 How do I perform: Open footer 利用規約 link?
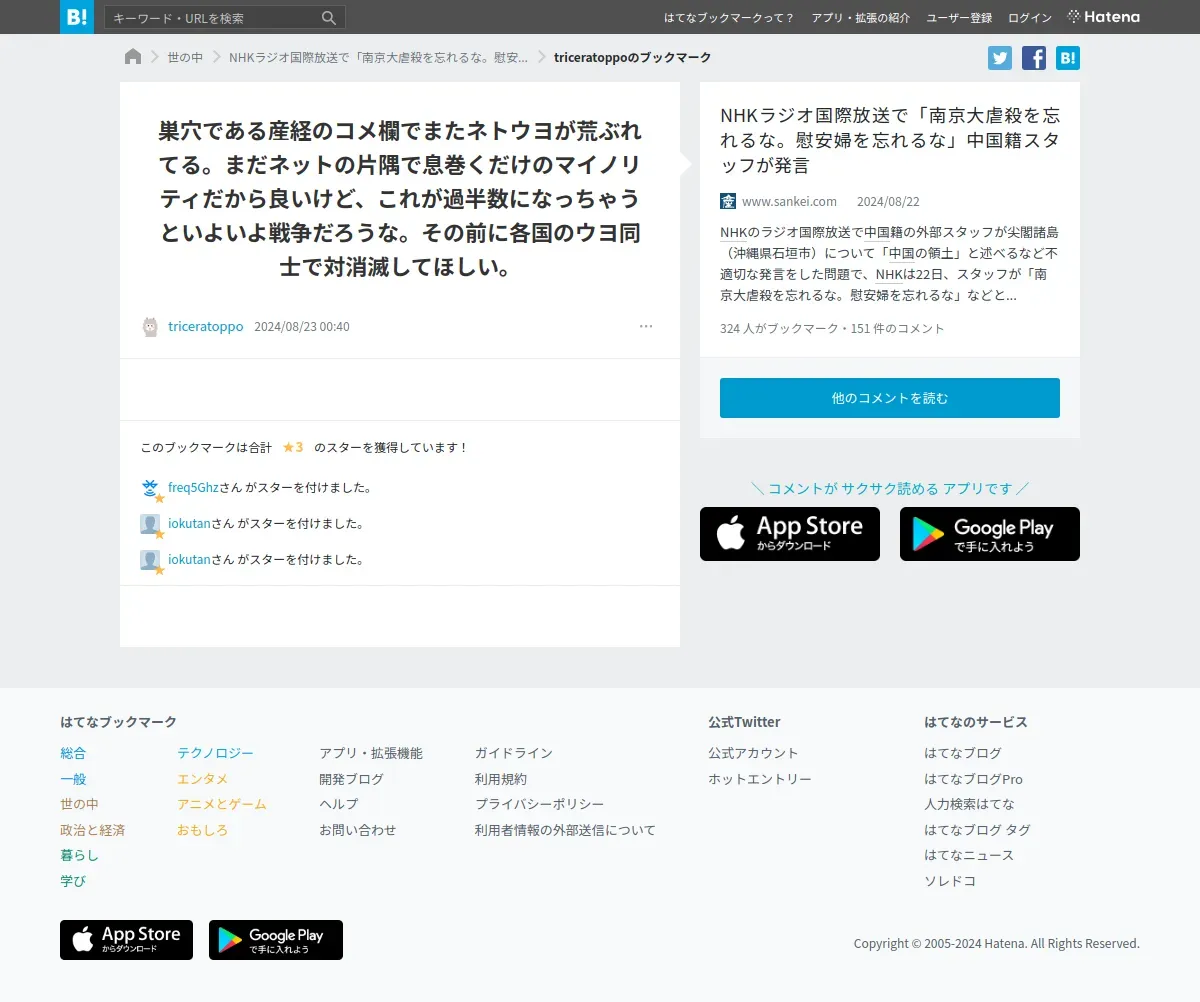[501, 779]
